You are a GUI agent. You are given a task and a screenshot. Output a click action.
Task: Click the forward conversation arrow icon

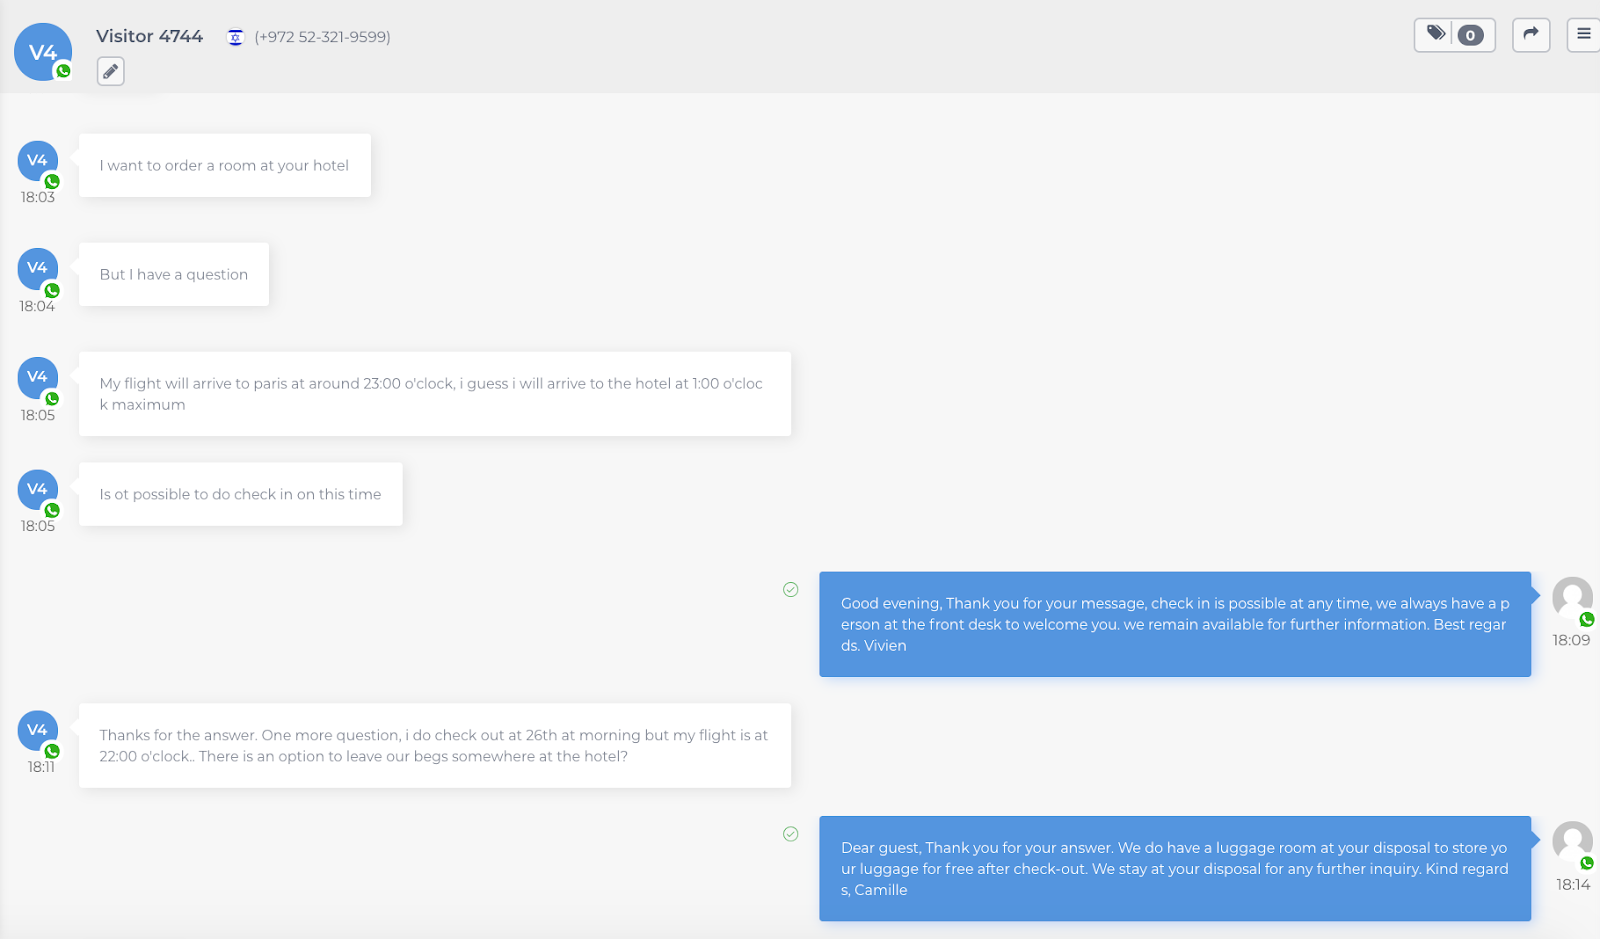[1530, 35]
